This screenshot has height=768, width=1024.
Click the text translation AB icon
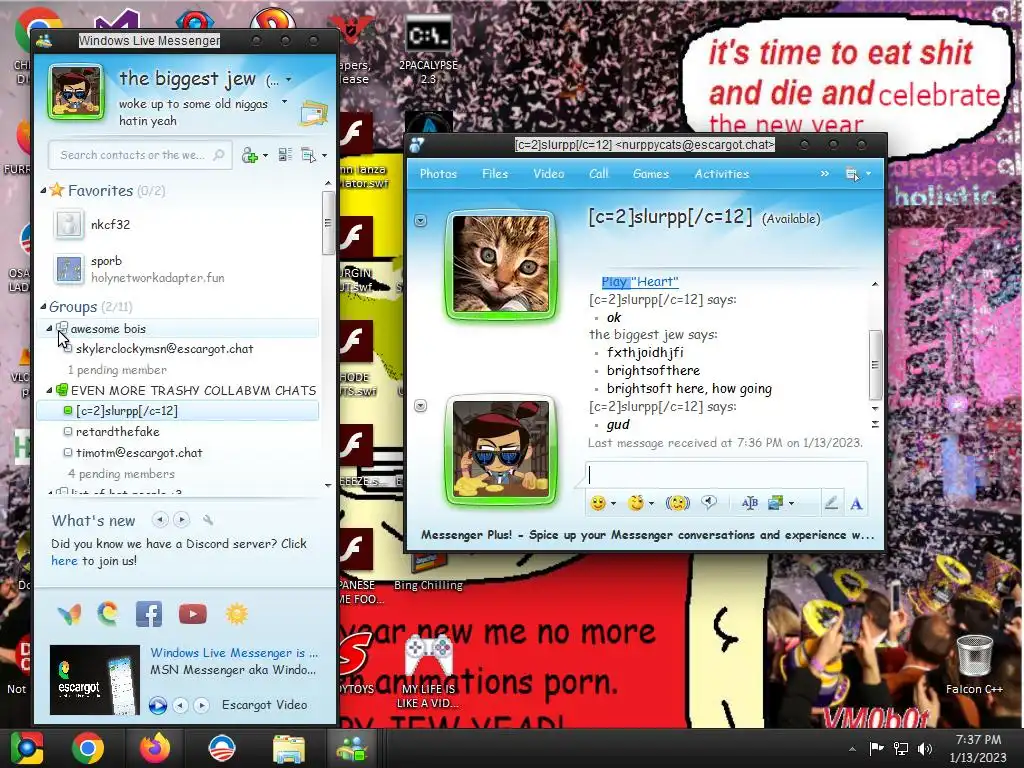tap(750, 503)
